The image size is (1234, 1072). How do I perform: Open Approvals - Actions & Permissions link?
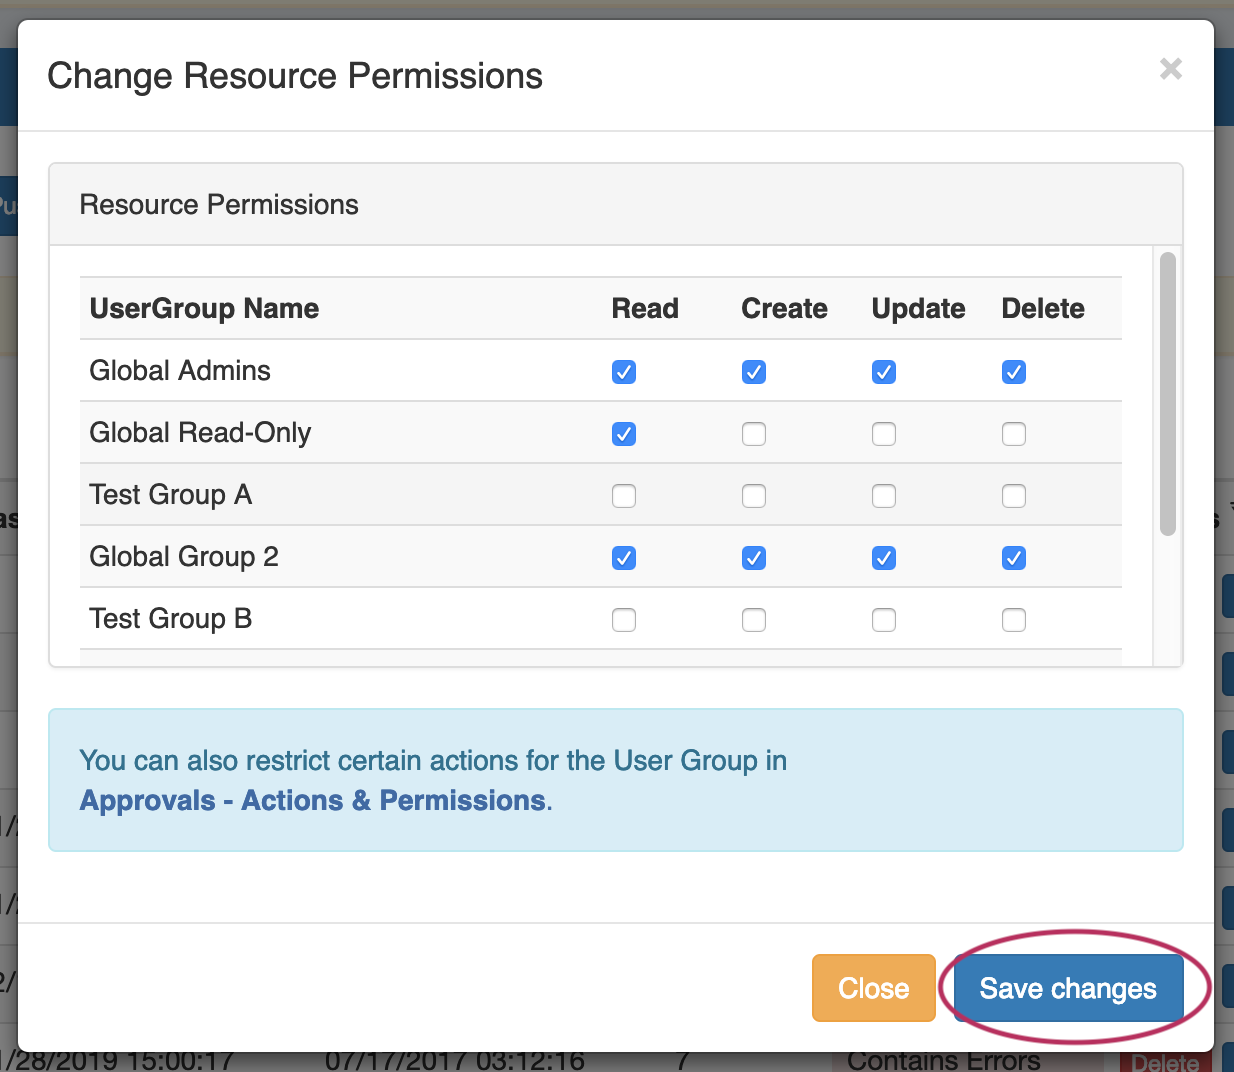314,800
